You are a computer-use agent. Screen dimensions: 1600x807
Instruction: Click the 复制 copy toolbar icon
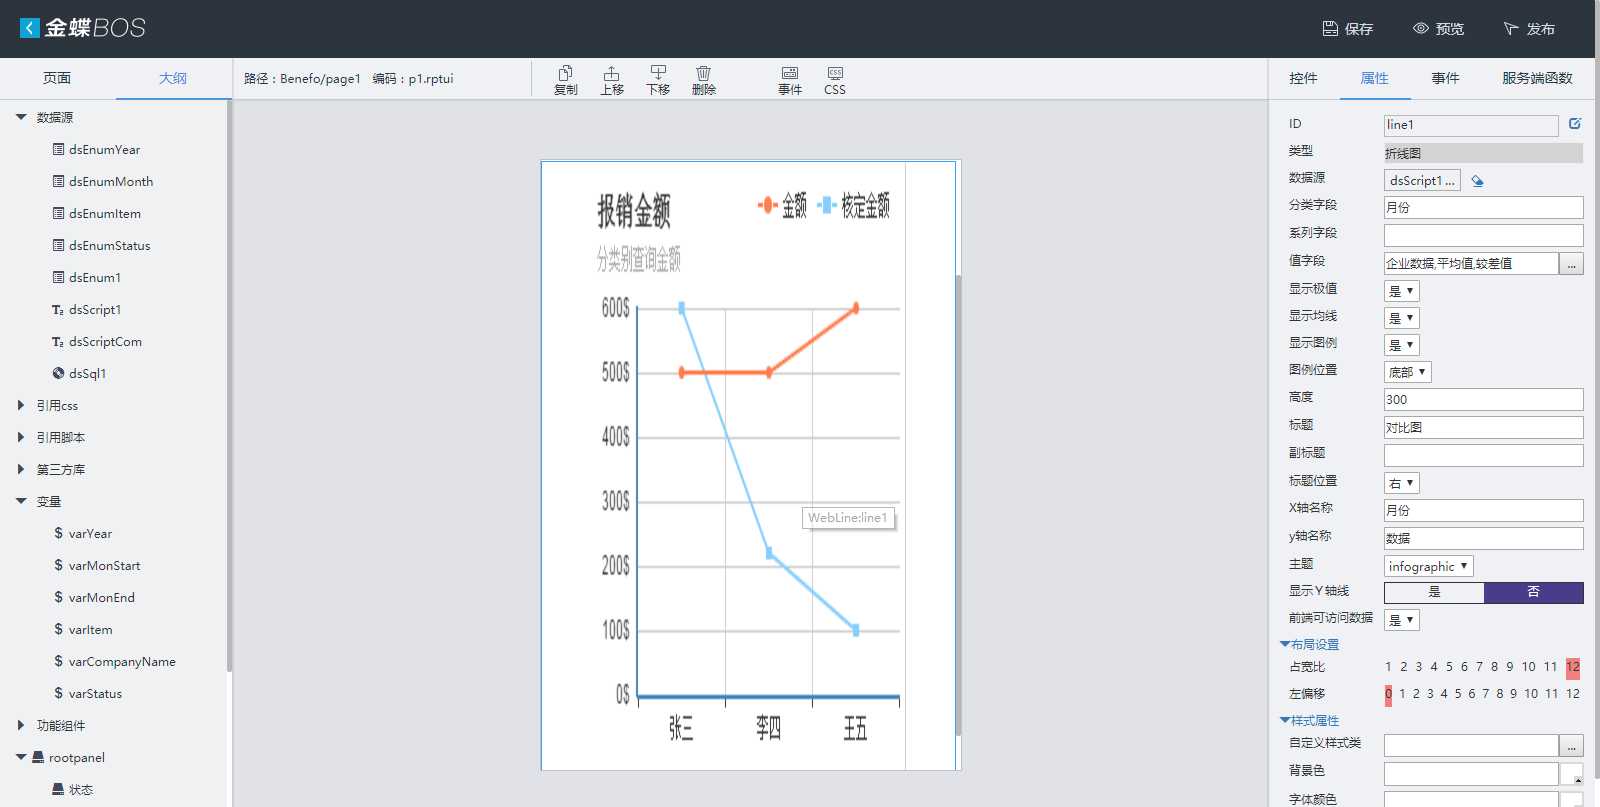[x=566, y=80]
